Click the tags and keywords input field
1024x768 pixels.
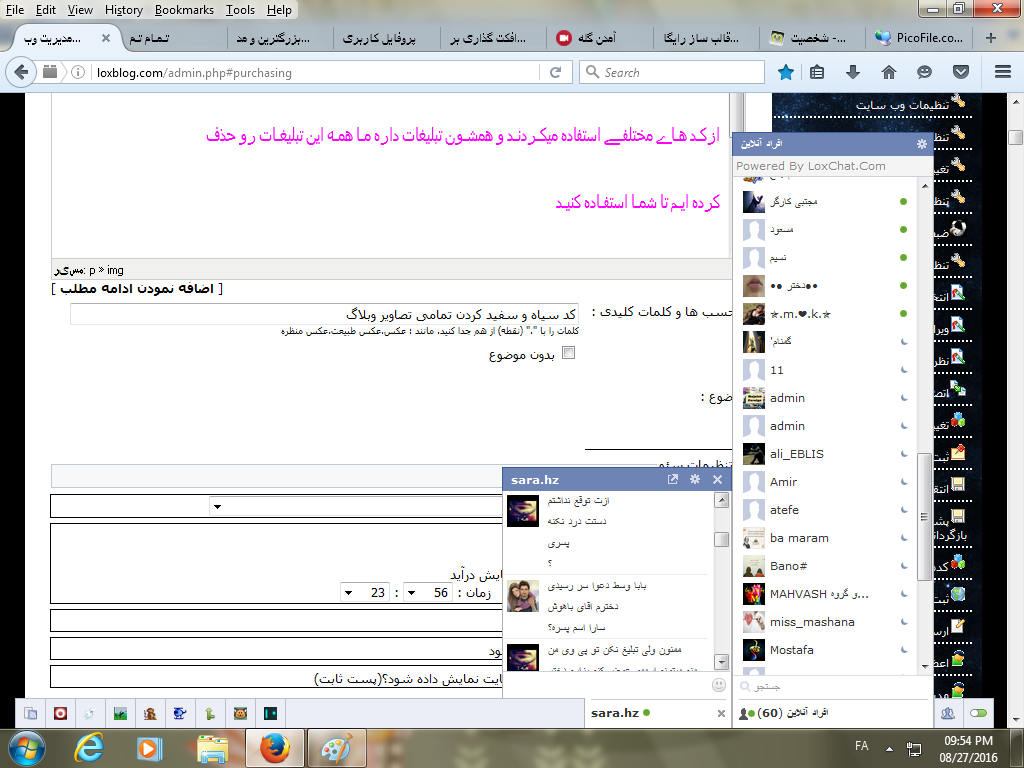tap(324, 314)
